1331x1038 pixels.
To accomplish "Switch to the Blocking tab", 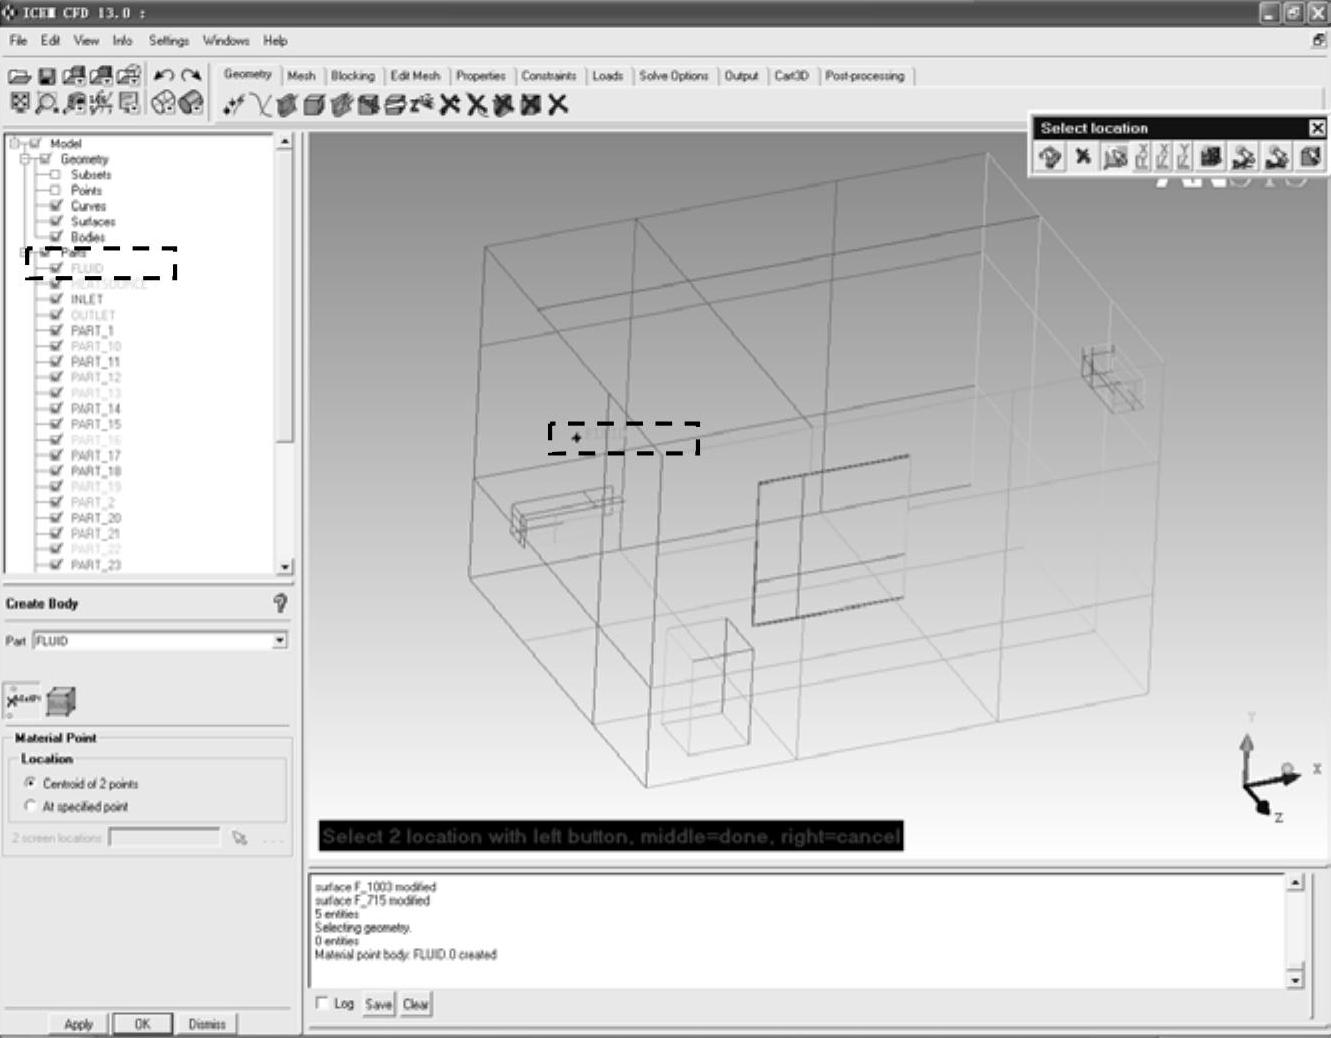I will click(353, 76).
